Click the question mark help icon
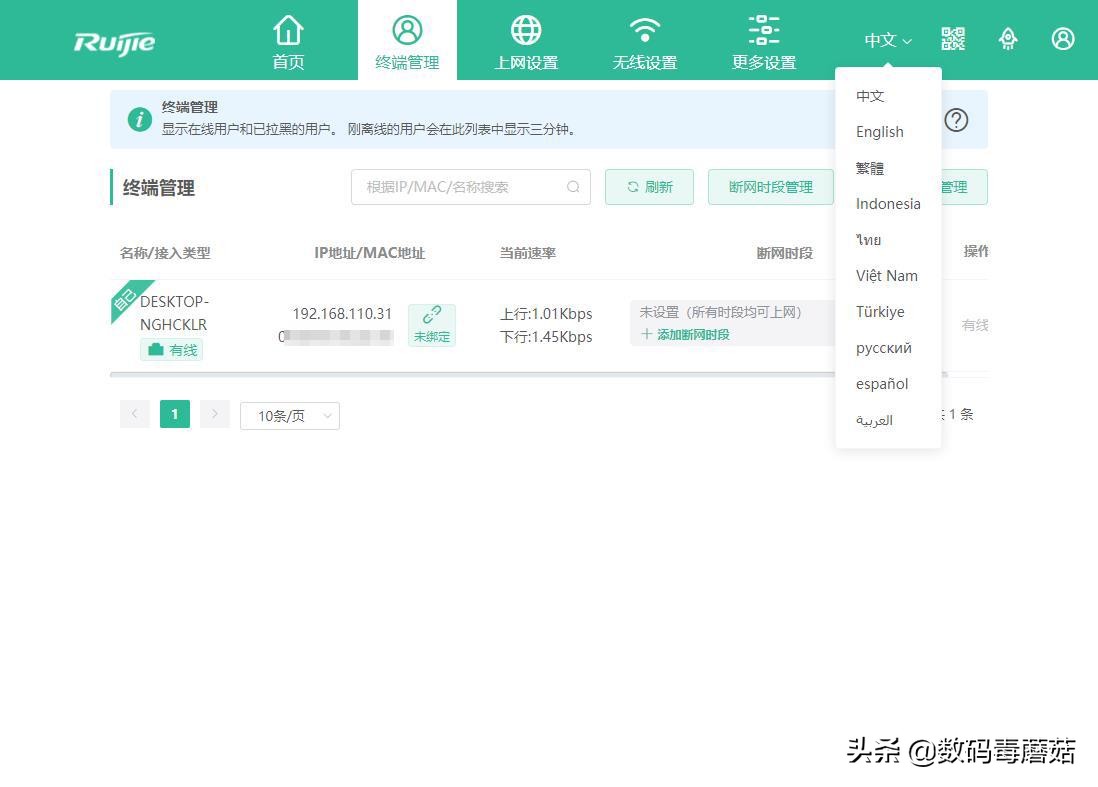The image size is (1098, 787). (956, 120)
